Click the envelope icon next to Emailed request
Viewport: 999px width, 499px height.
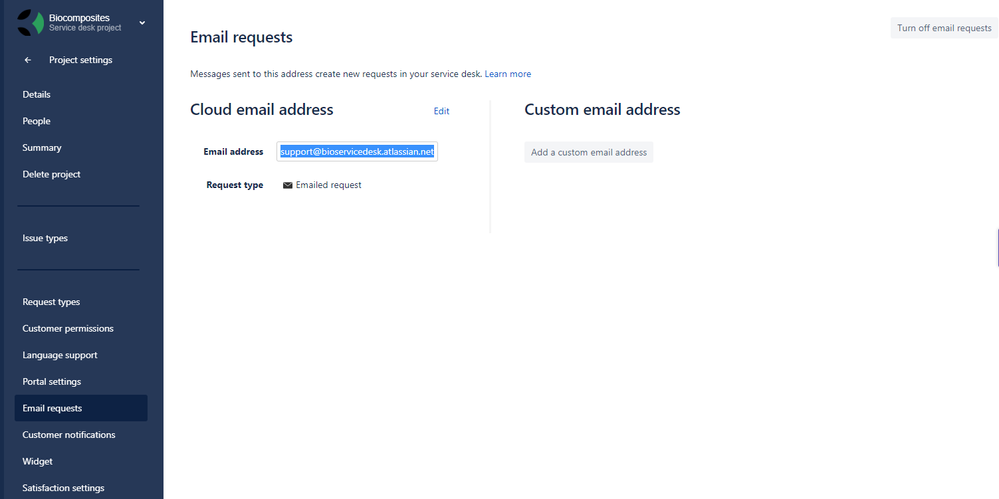pos(287,185)
